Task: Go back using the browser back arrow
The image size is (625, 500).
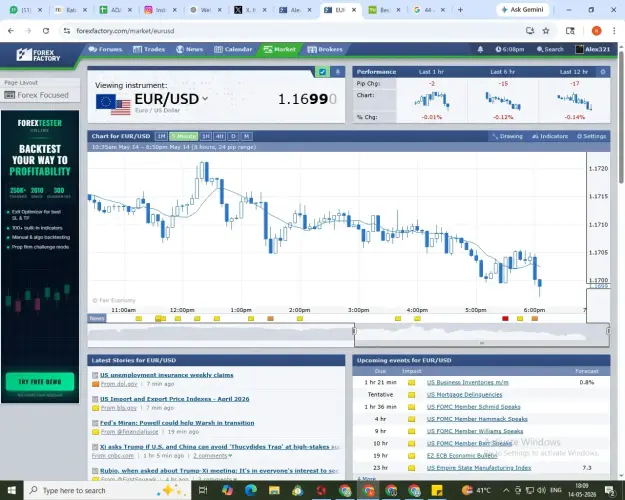Action: [x=11, y=31]
